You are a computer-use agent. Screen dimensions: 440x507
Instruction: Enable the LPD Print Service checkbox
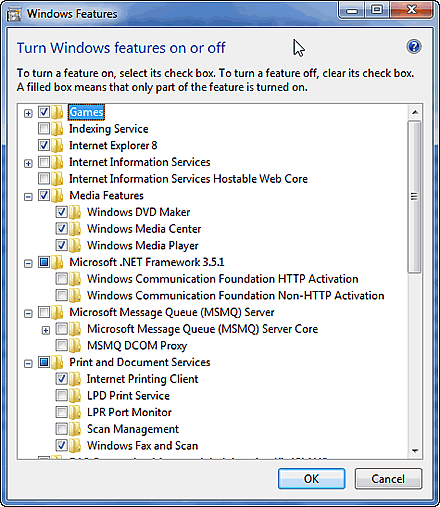pos(61,395)
